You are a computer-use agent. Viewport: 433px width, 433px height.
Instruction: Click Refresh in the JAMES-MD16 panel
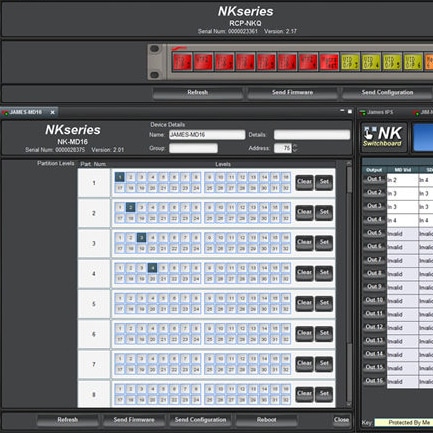coord(67,420)
